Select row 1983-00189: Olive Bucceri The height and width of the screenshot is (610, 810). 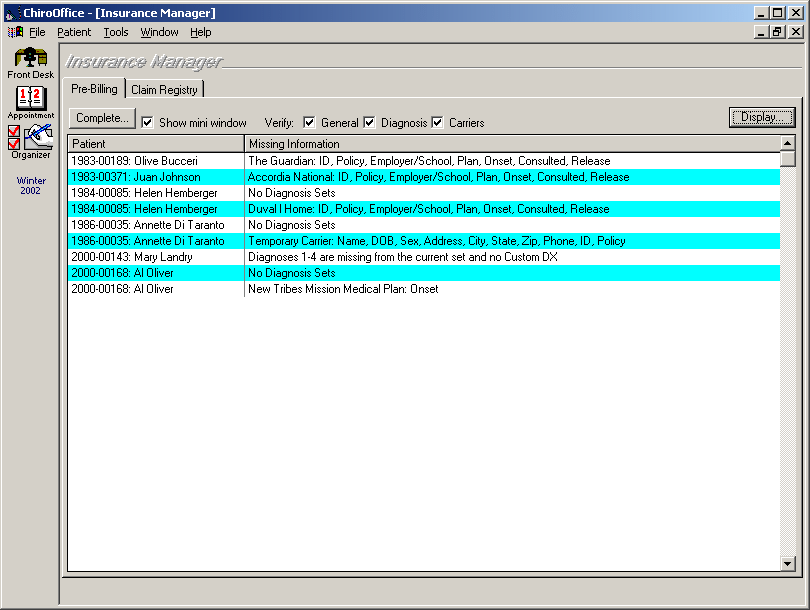[x=424, y=161]
